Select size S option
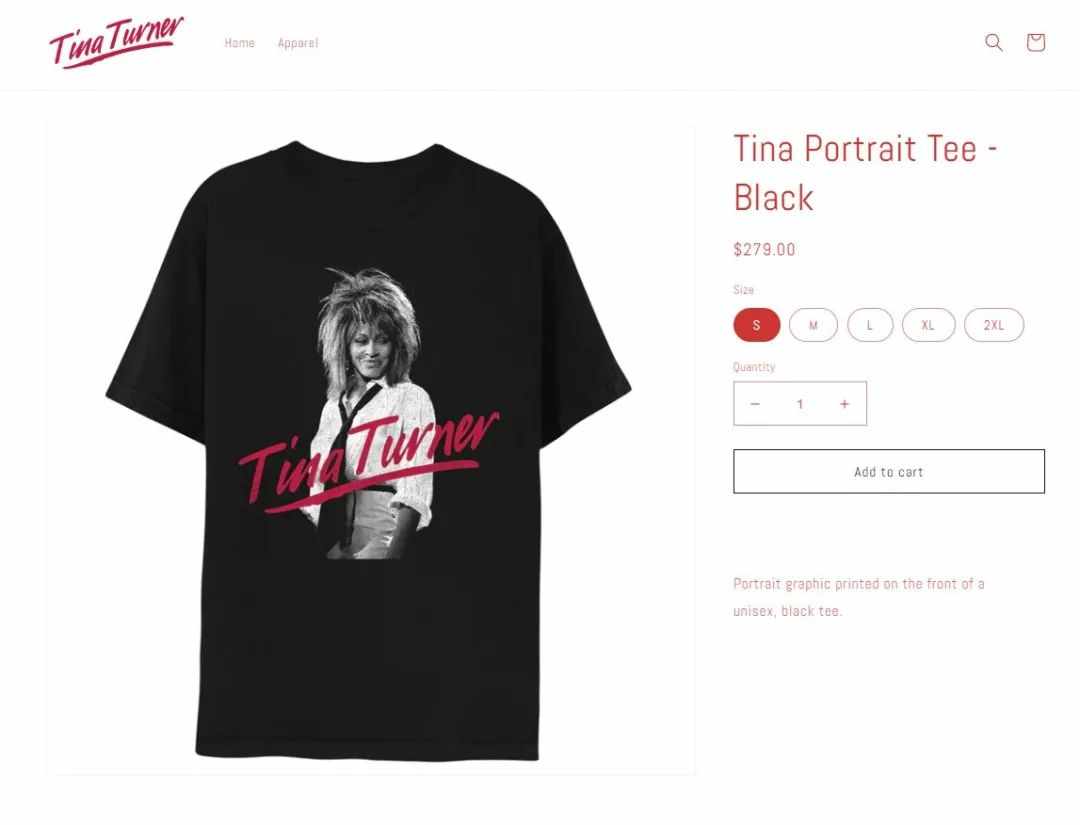 click(756, 325)
